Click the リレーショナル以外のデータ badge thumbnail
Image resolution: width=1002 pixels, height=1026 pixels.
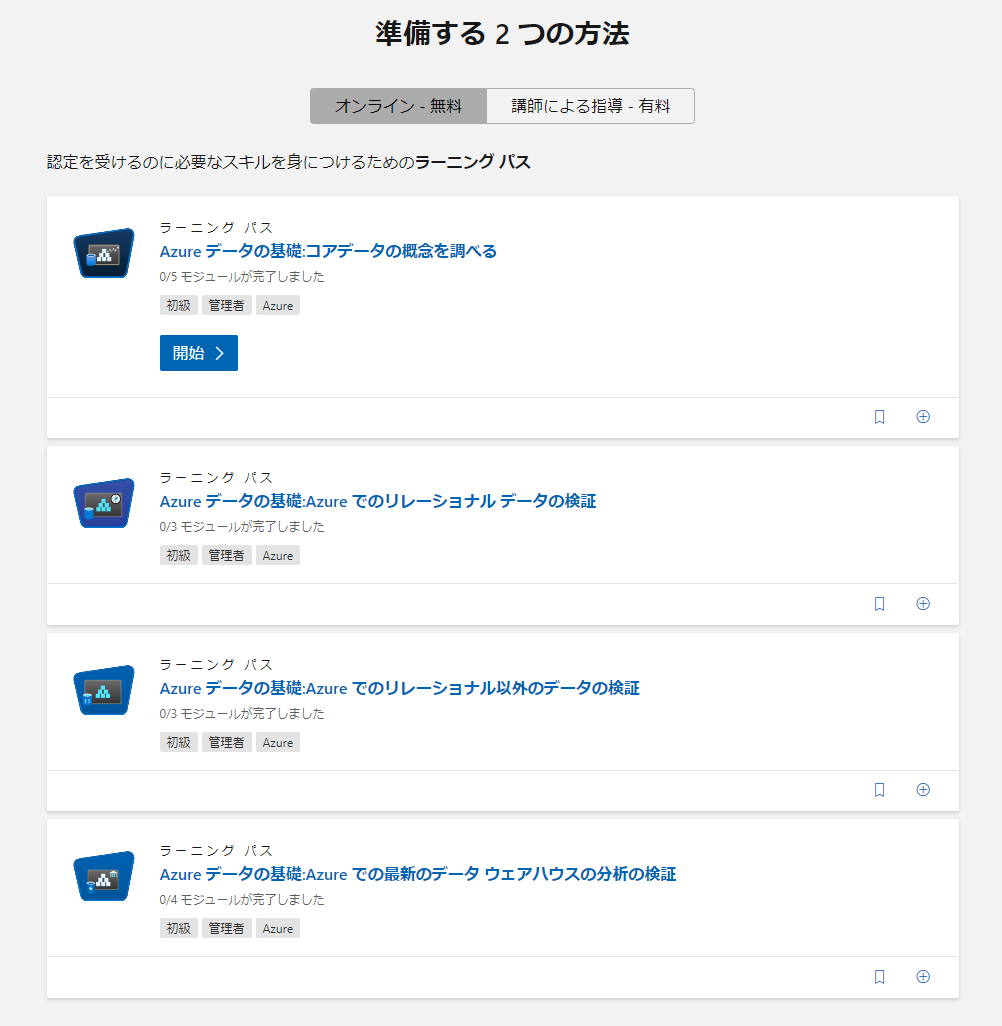coord(104,690)
